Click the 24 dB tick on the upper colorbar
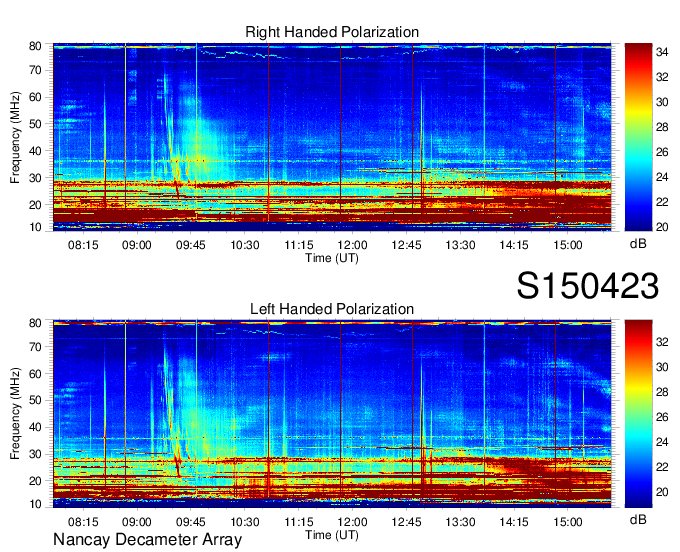This screenshot has width=680, height=552. 662,177
